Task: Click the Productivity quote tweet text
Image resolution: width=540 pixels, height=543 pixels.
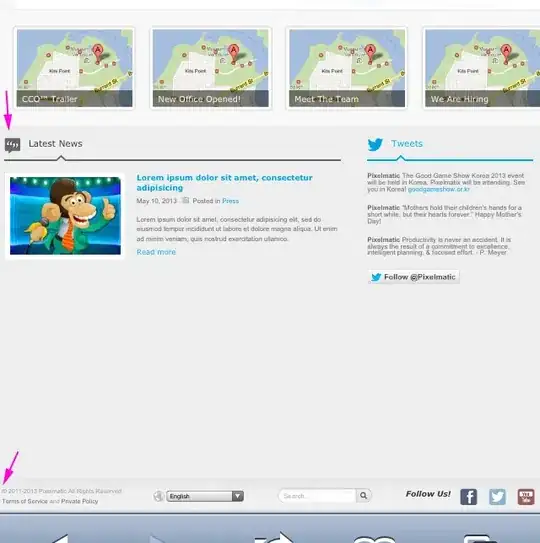Action: (439, 246)
